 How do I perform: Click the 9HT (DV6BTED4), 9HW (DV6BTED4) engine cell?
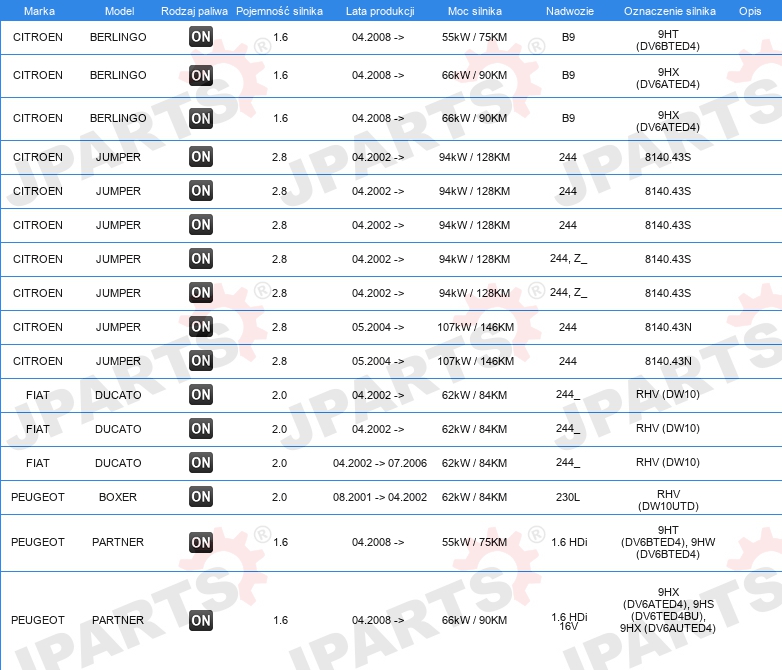[668, 542]
